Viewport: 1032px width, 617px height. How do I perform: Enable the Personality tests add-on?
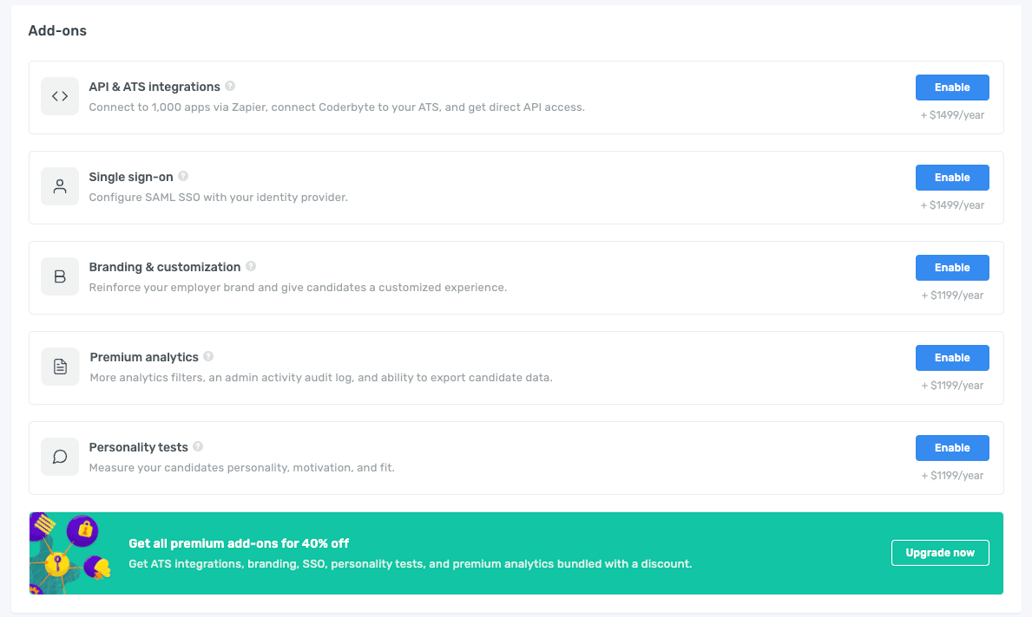pyautogui.click(x=951, y=447)
